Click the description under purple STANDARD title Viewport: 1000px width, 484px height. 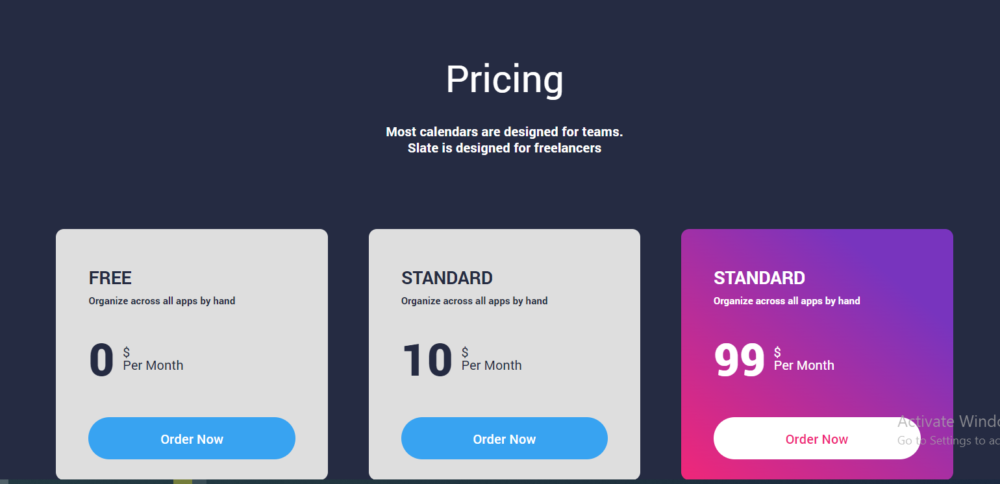pos(786,301)
